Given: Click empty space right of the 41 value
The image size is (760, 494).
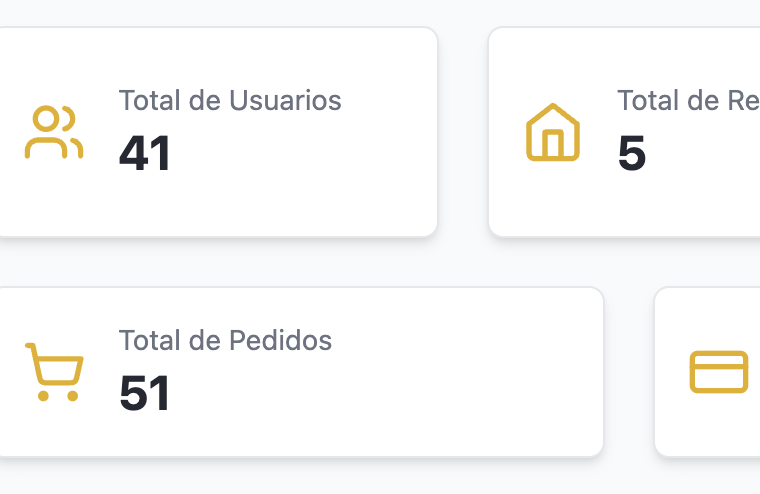Looking at the screenshot, I should 300,155.
